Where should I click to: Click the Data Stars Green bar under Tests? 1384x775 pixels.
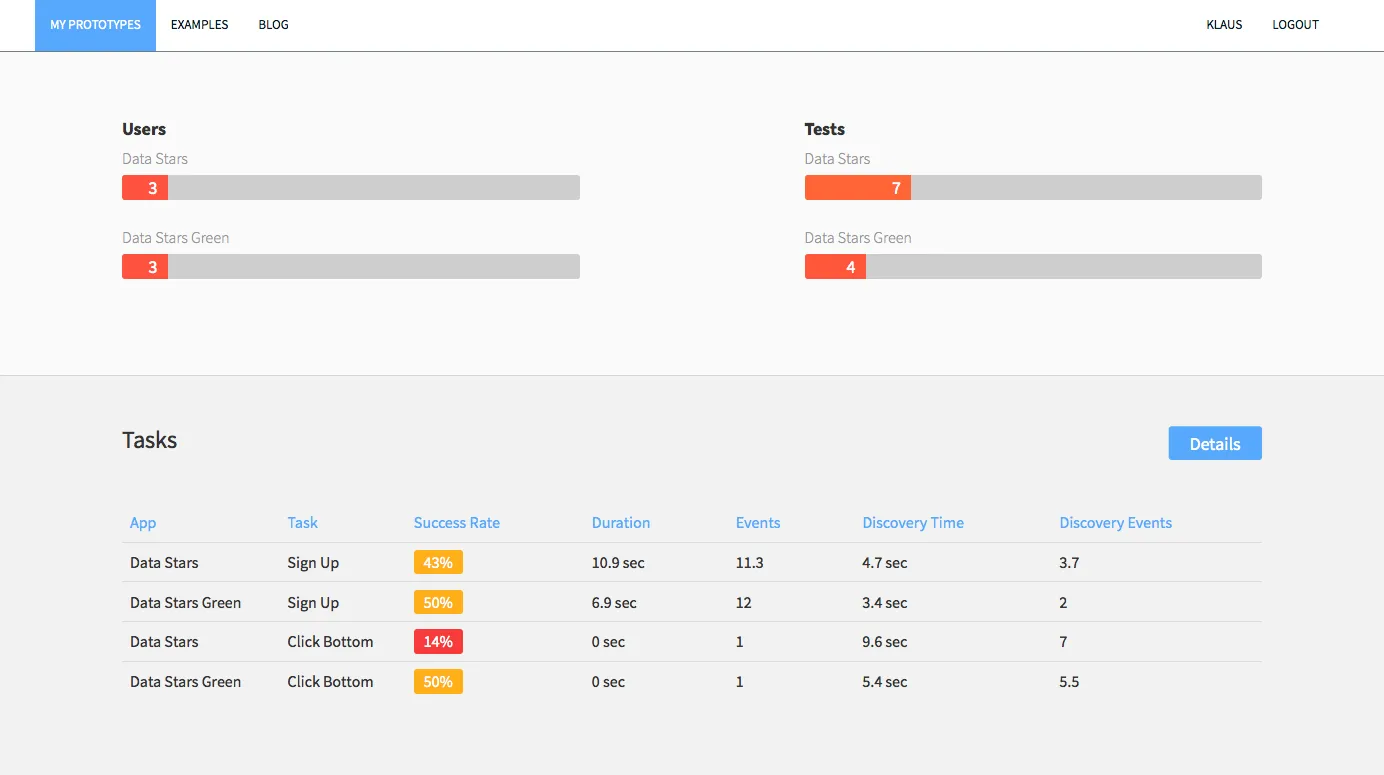[x=1033, y=266]
